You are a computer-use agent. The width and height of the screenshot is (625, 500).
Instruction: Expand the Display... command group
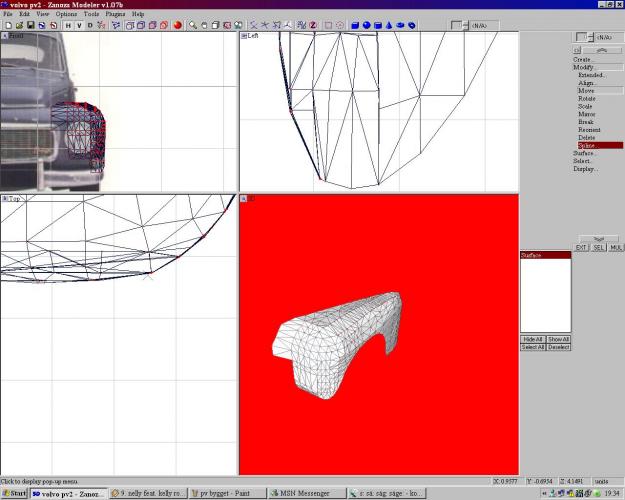[x=585, y=169]
